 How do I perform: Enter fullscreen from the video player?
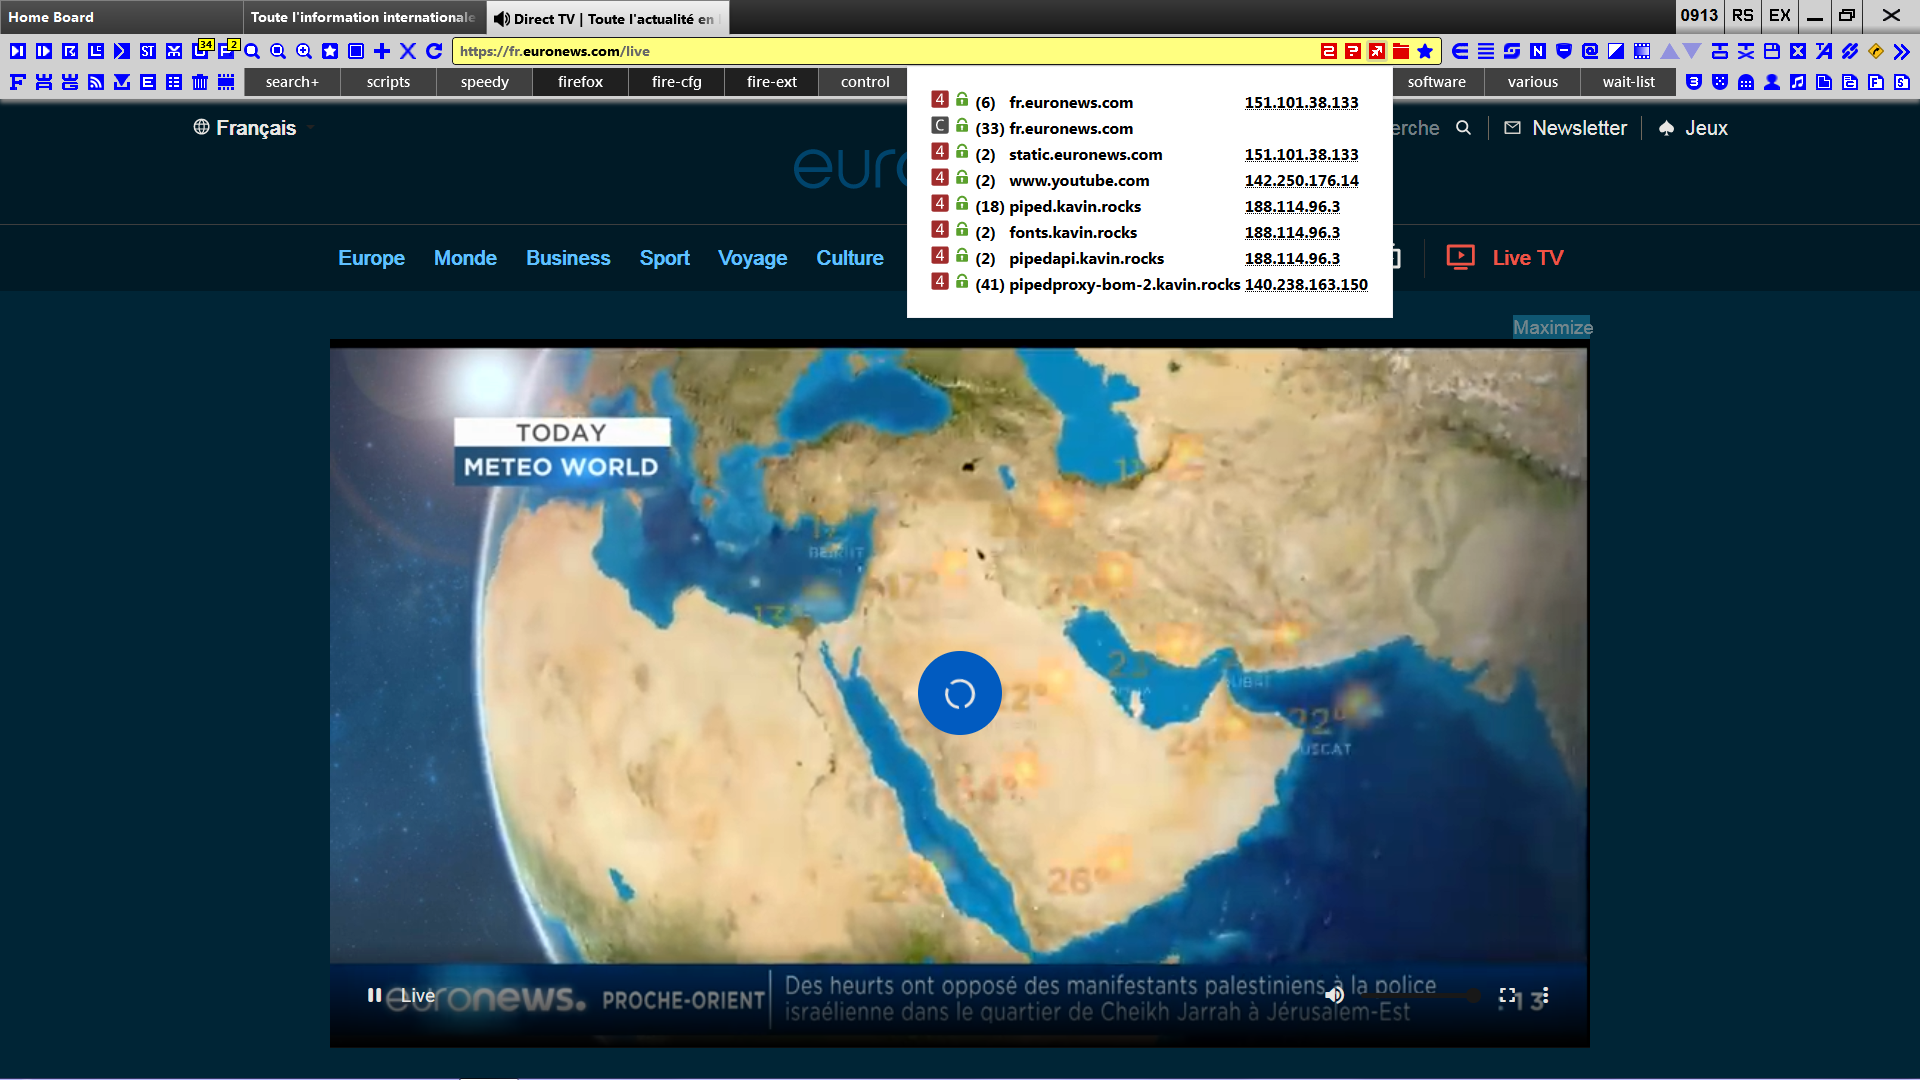coord(1507,995)
